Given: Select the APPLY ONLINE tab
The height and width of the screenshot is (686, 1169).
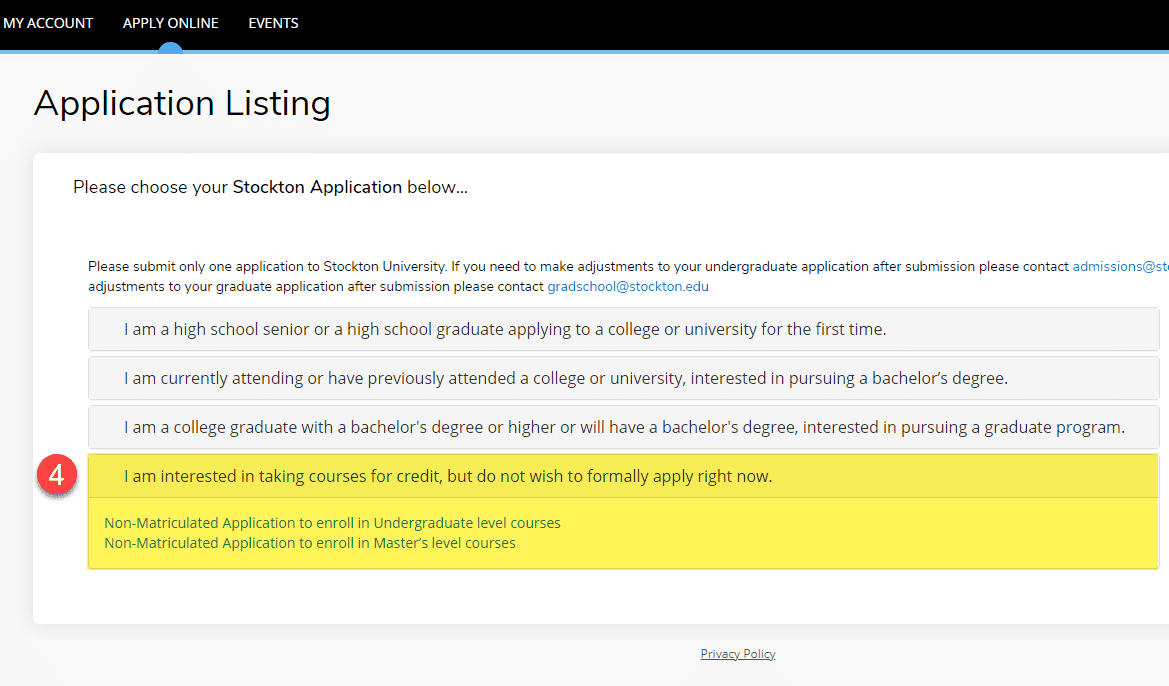Looking at the screenshot, I should pos(171,23).
